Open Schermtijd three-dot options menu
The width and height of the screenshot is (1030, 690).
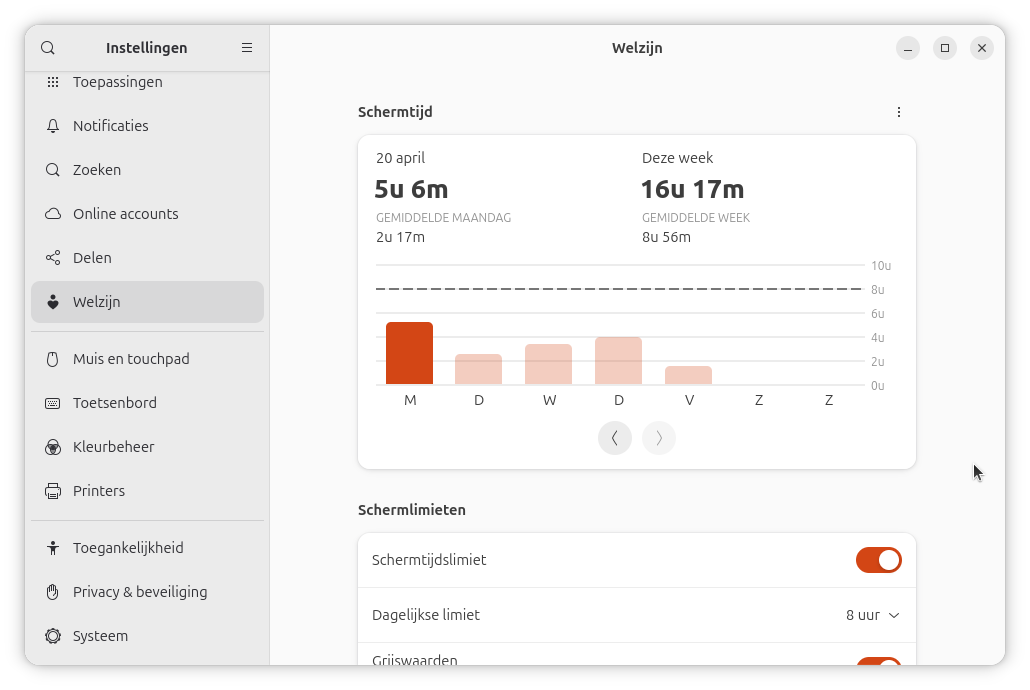point(898,112)
